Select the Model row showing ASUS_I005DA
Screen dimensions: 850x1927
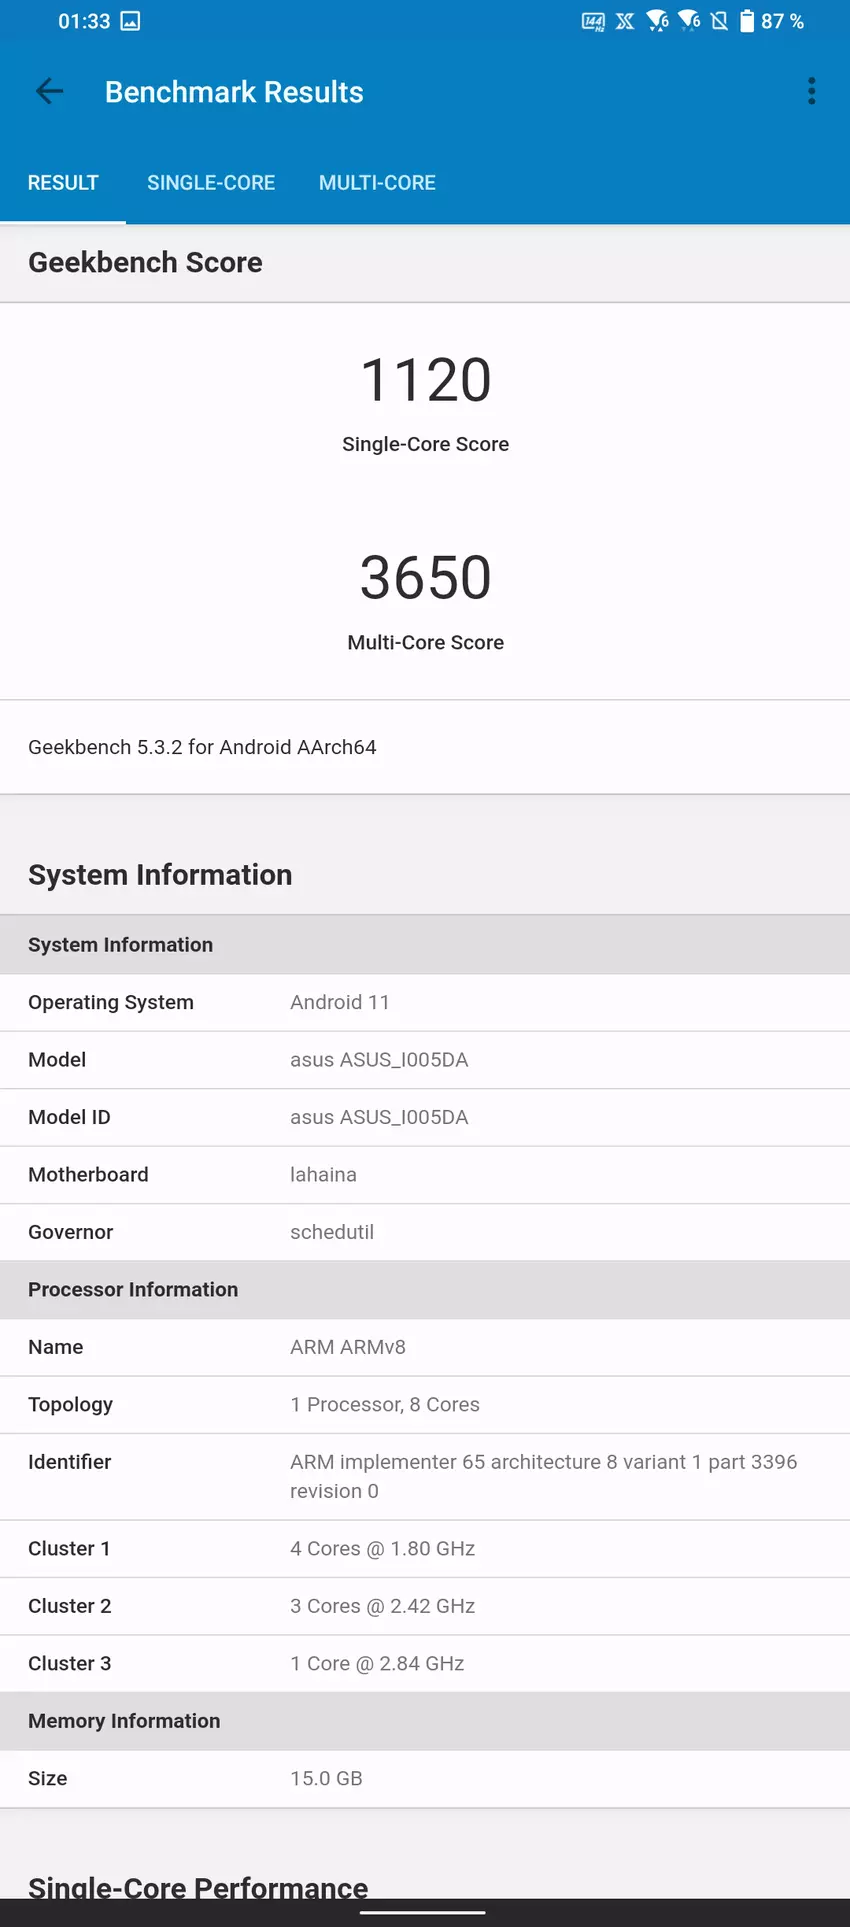pyautogui.click(x=425, y=1060)
